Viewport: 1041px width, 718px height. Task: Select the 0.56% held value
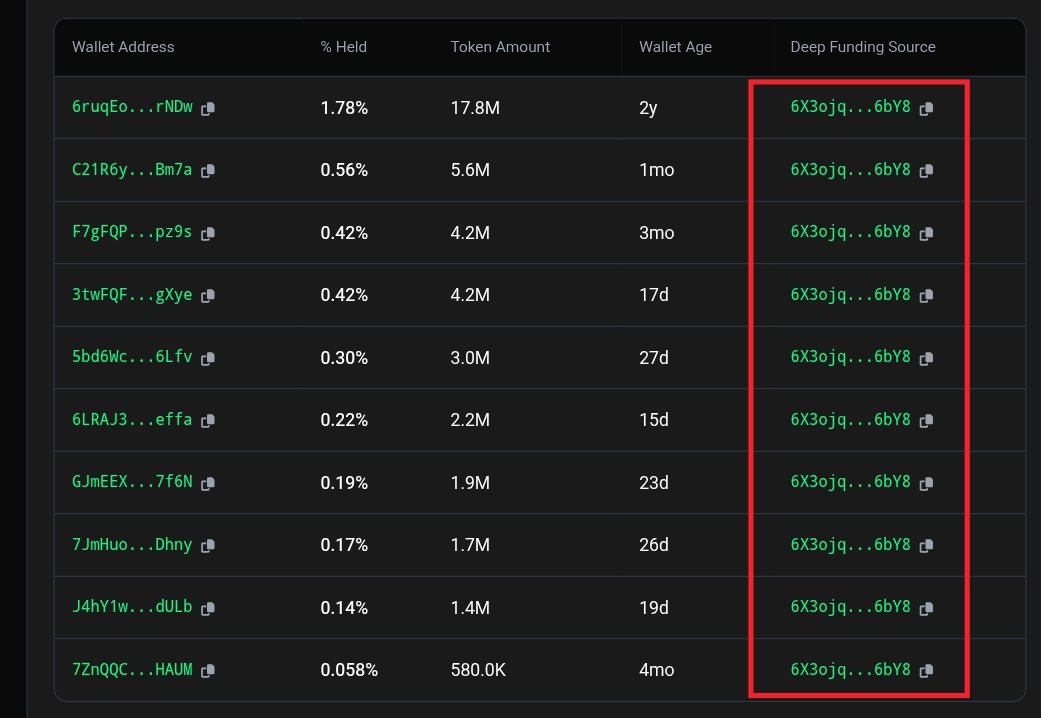click(x=344, y=170)
